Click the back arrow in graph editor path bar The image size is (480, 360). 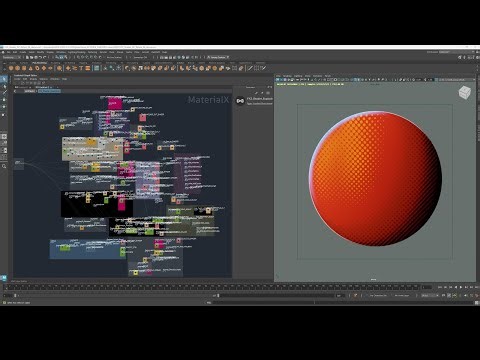point(15,91)
